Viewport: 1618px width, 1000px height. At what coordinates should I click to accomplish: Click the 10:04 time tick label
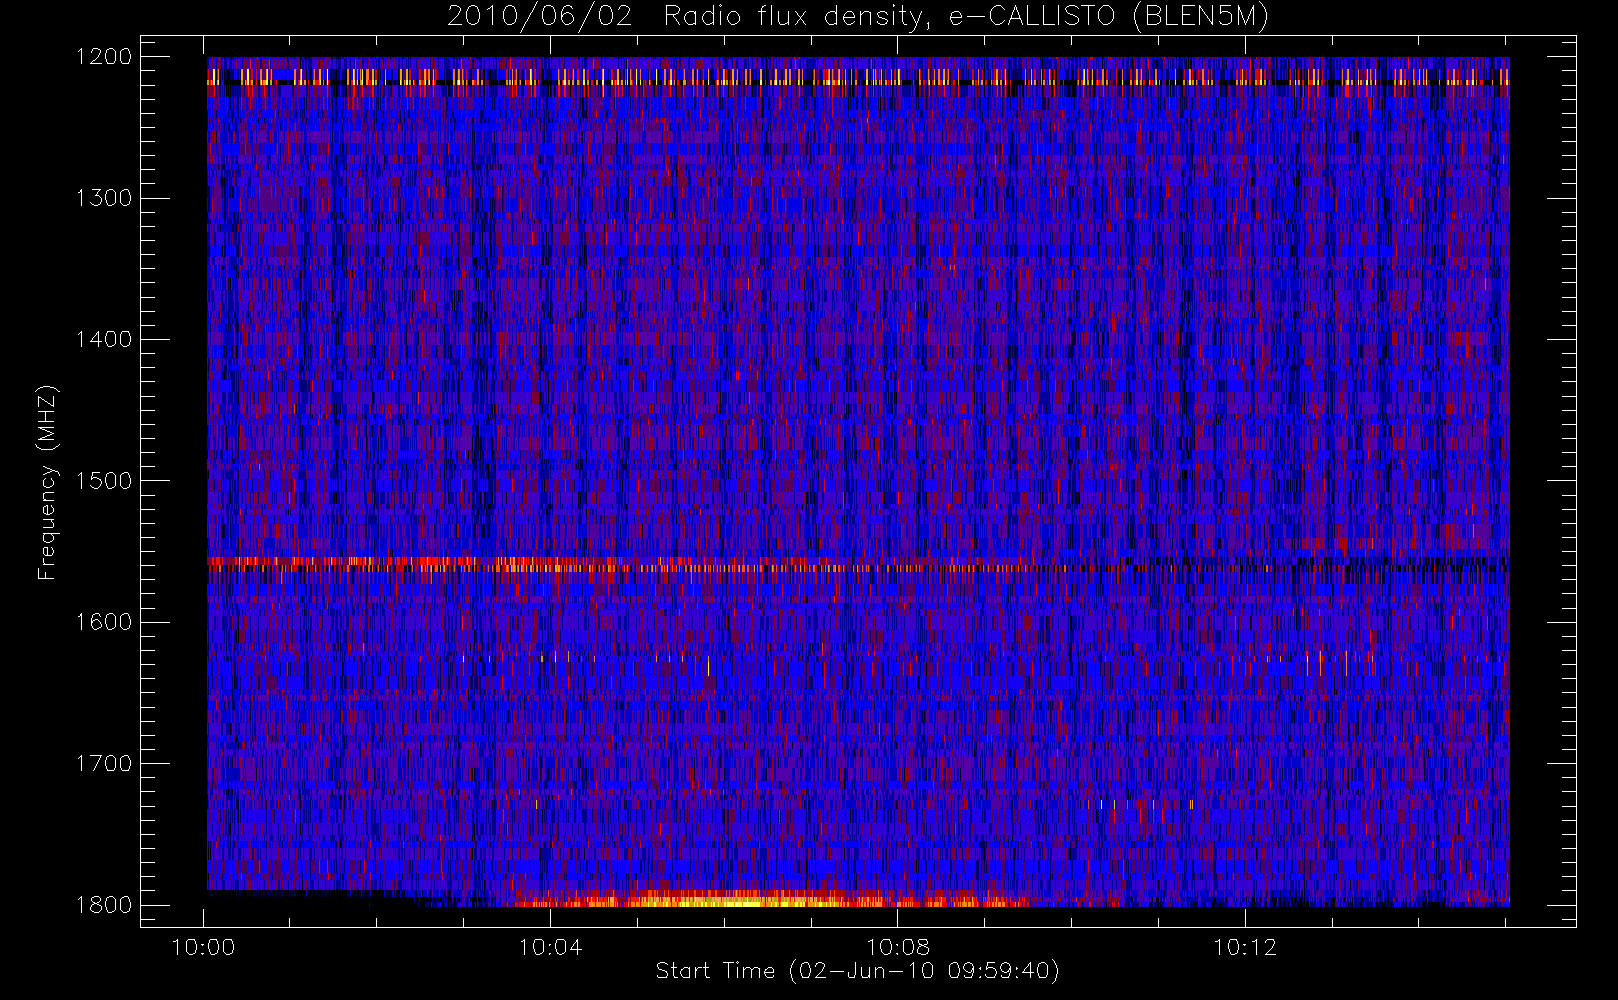point(550,947)
